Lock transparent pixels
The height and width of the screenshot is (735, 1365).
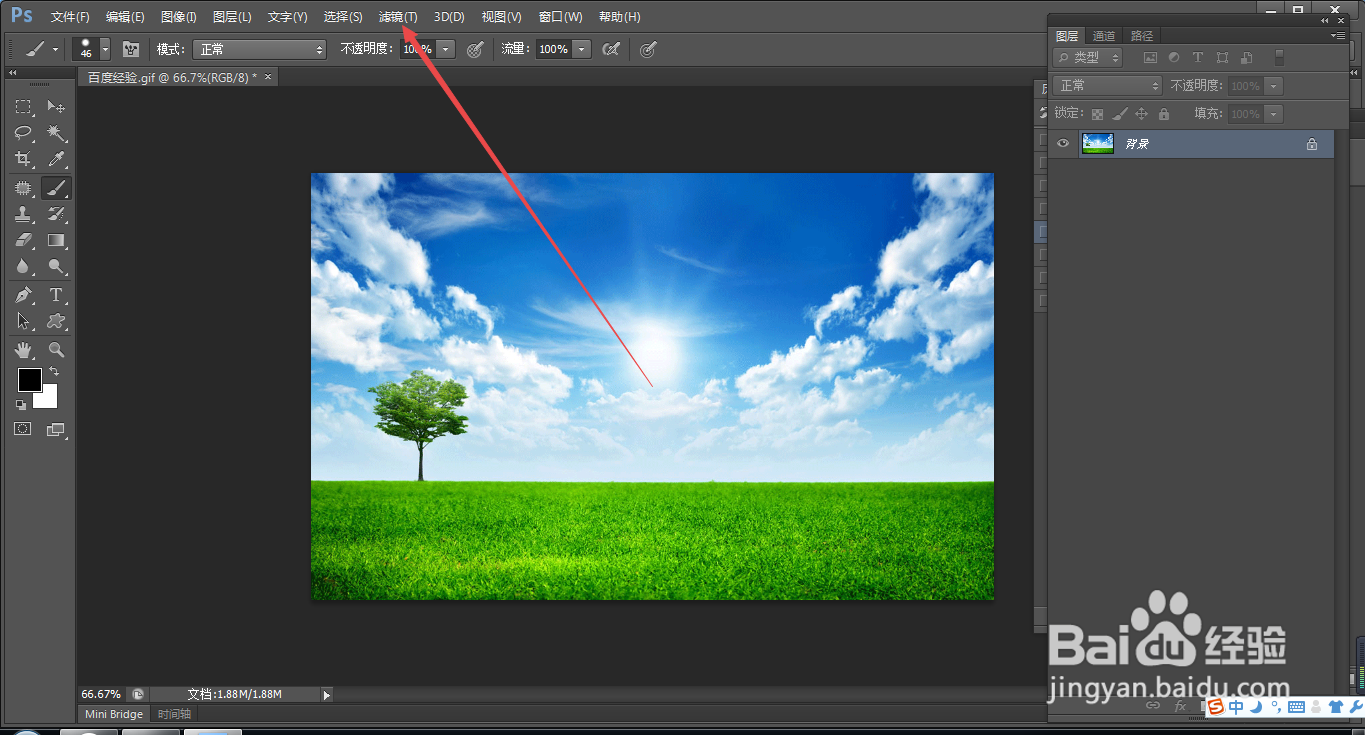point(1097,114)
